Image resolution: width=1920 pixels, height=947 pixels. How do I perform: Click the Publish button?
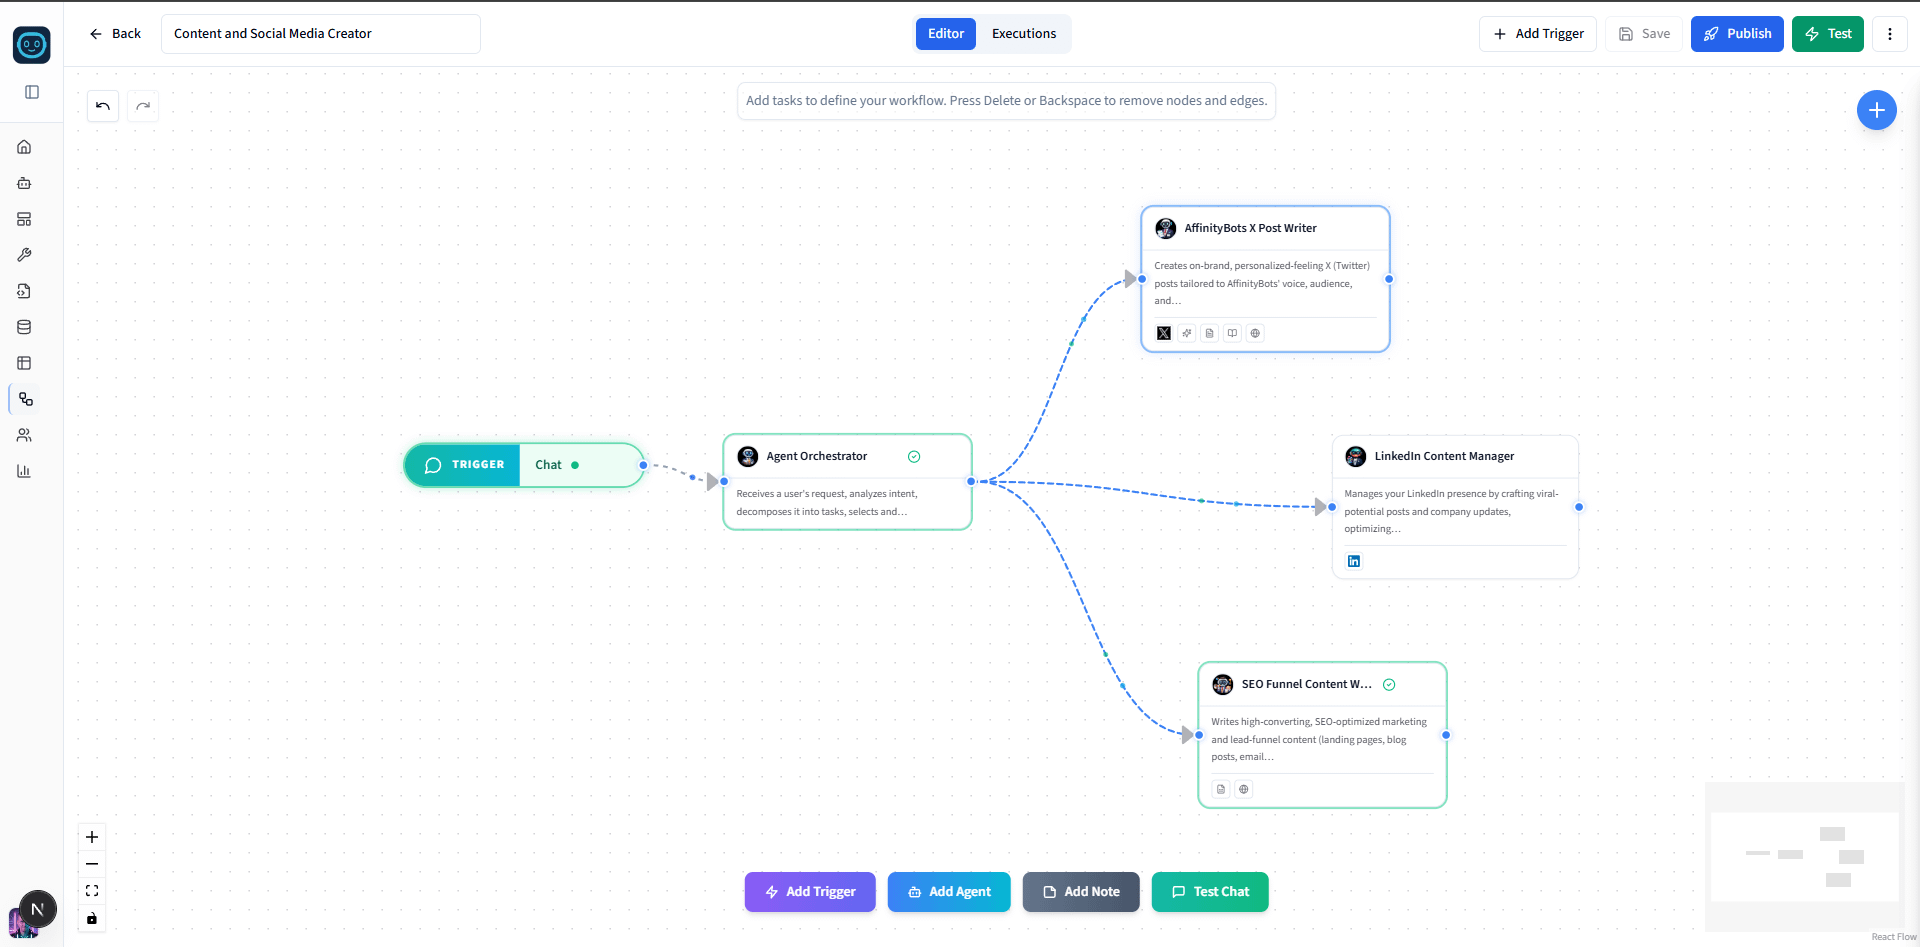pyautogui.click(x=1737, y=34)
